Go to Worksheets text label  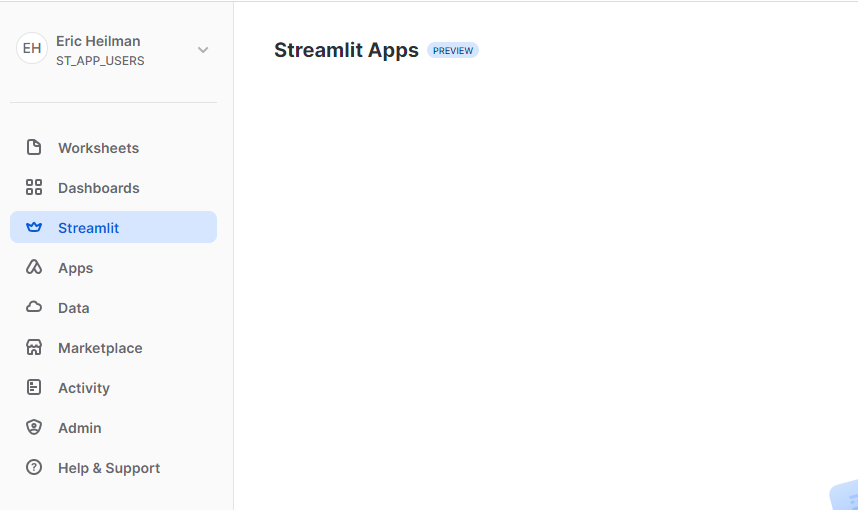(98, 148)
